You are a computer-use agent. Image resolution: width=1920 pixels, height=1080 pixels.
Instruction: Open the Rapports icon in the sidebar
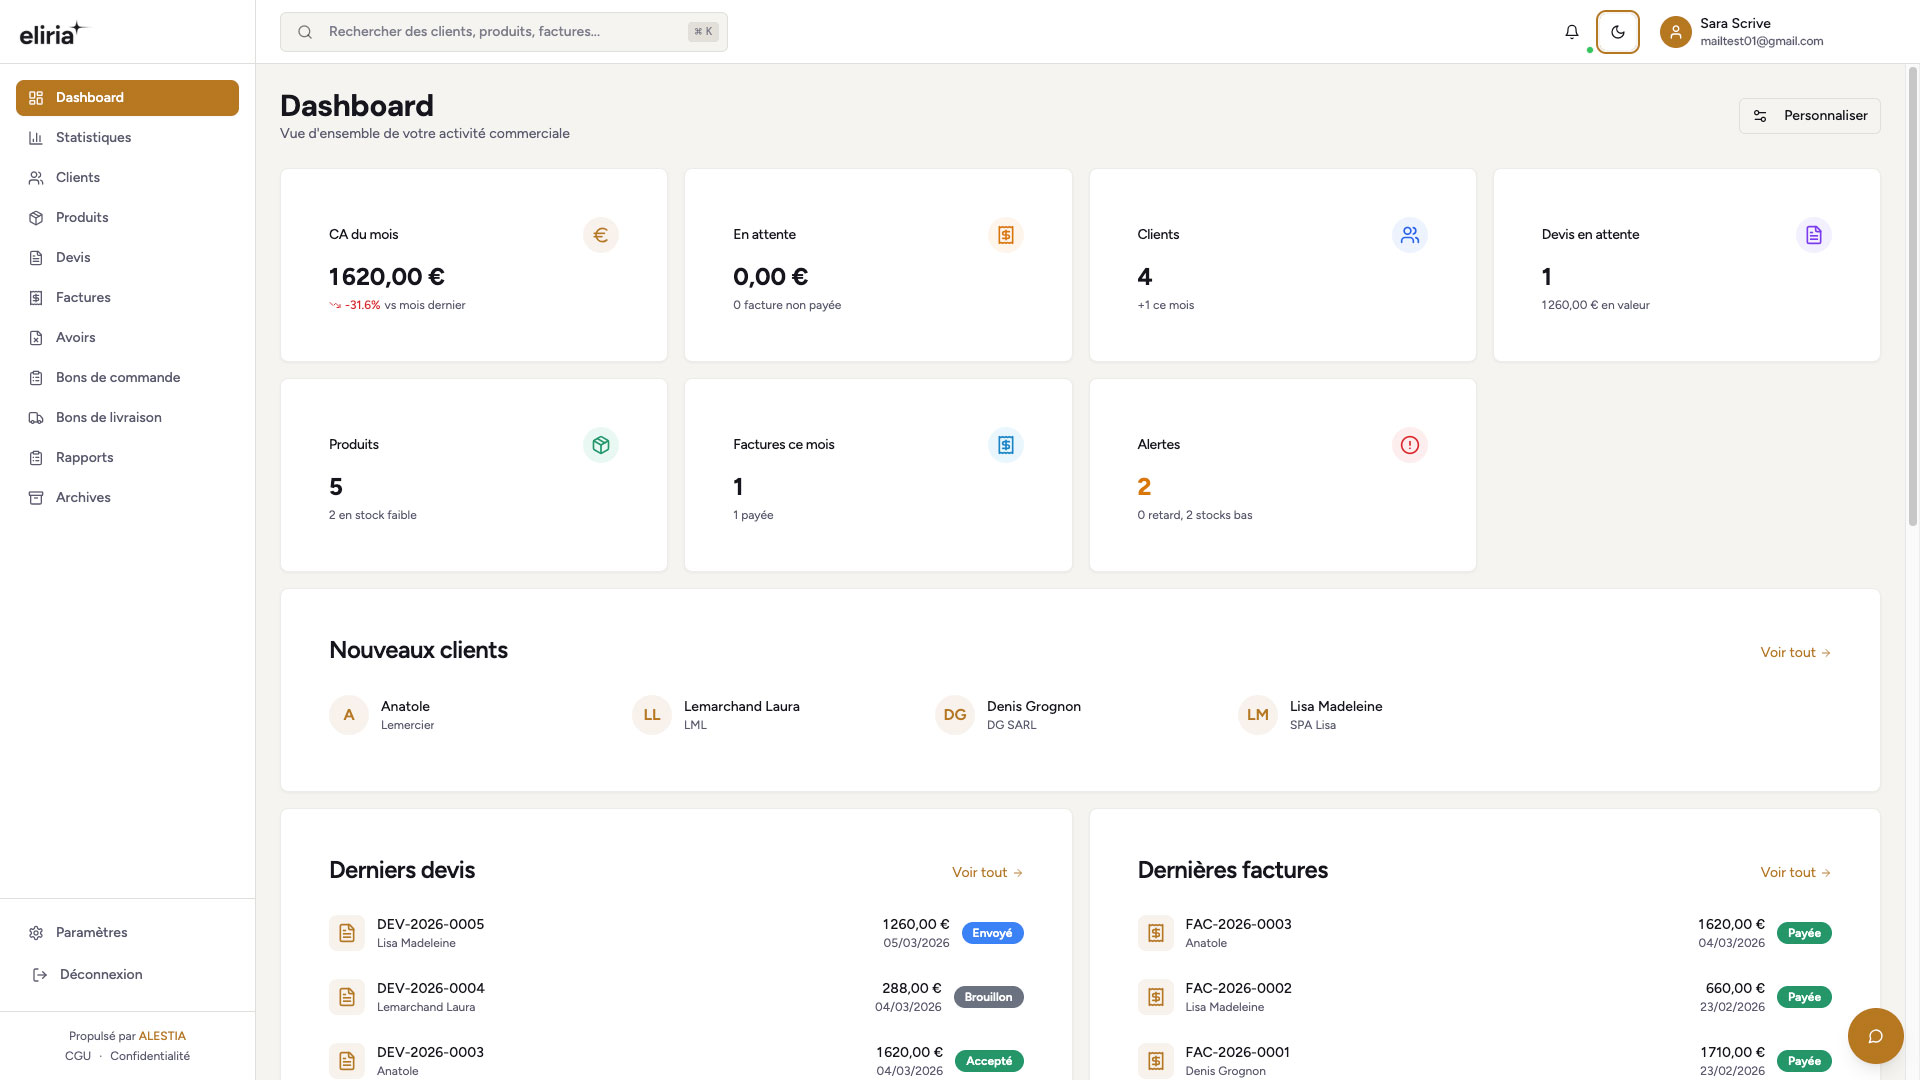36,457
